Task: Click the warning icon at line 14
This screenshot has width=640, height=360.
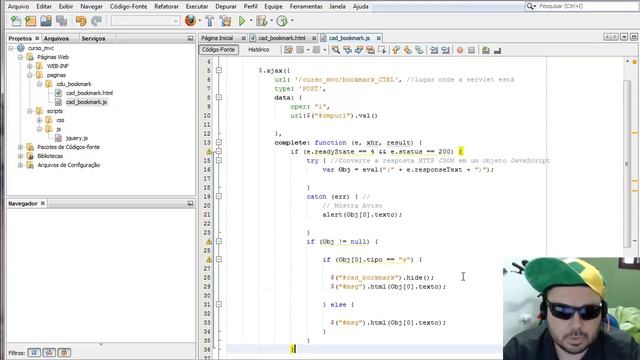Action: click(x=209, y=151)
